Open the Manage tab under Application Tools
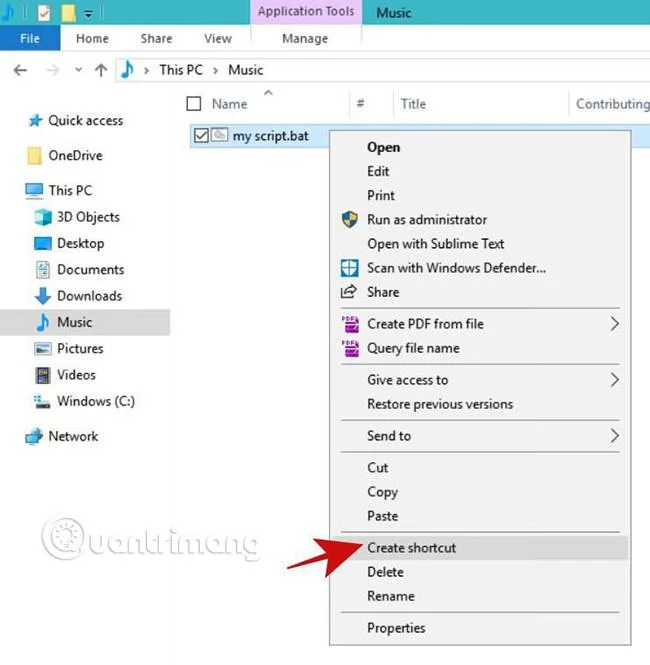 coord(305,39)
